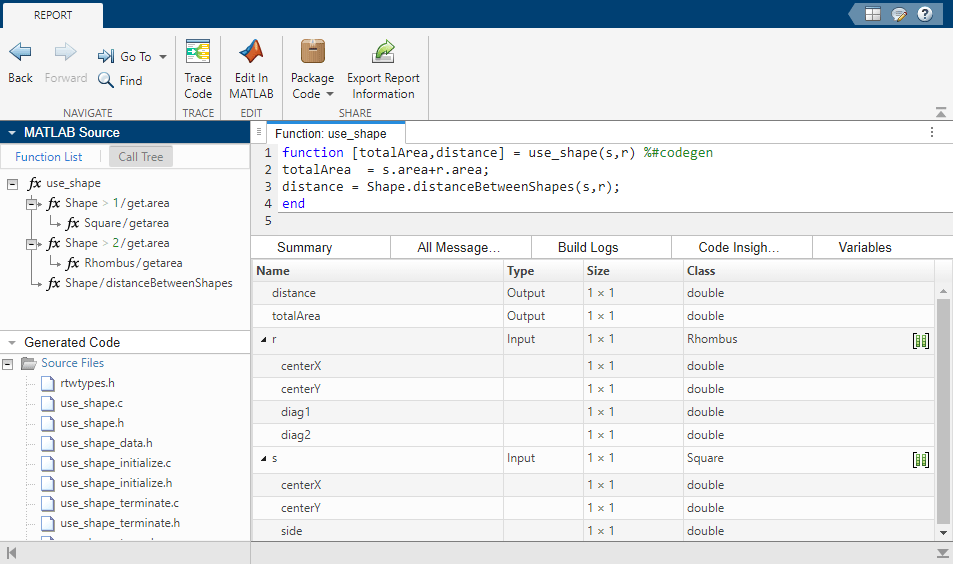Collapse the Source Files folder tree
The height and width of the screenshot is (564, 953).
9,364
